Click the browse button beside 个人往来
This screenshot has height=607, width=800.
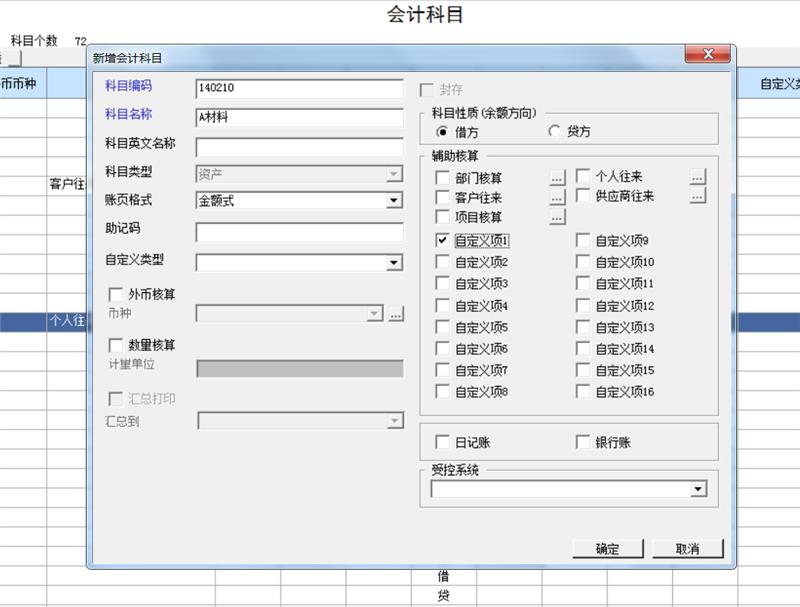[x=698, y=178]
